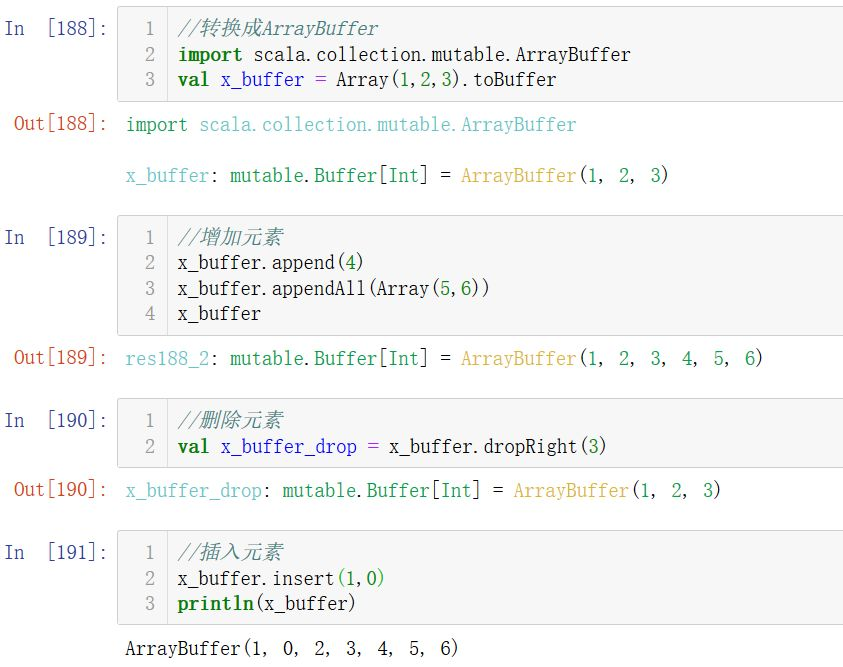Select the In [190] cell prompt
The width and height of the screenshot is (843, 667).
tap(56, 420)
